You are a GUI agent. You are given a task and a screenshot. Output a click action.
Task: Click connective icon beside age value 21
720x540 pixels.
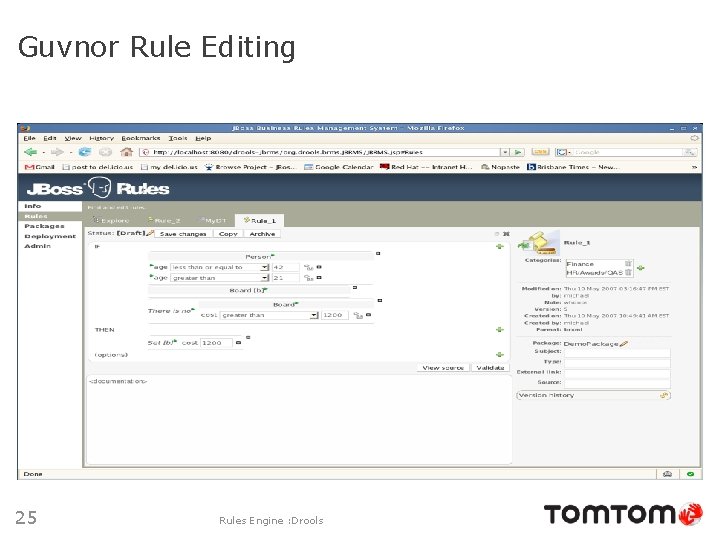click(x=309, y=278)
